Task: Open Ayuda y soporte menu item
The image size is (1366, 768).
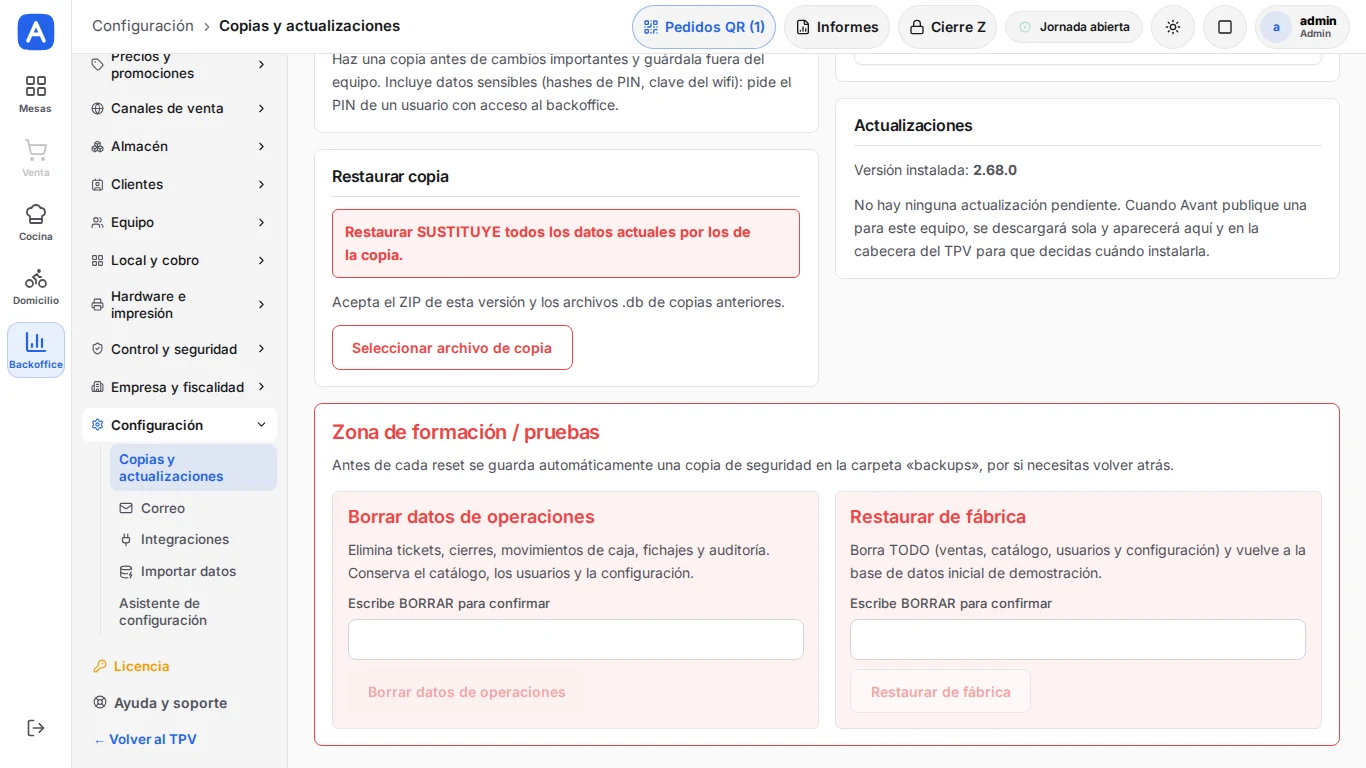Action: pyautogui.click(x=180, y=703)
